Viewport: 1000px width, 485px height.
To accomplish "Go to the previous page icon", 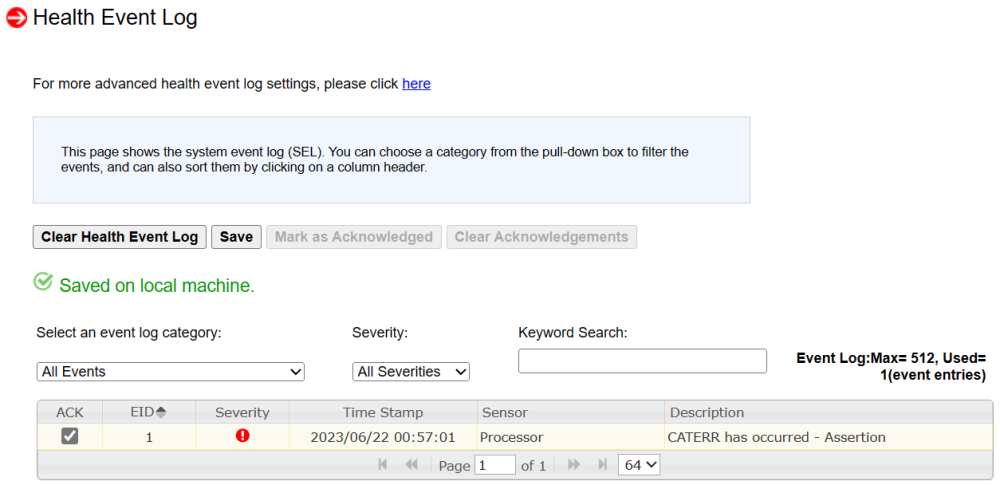I will pos(411,465).
